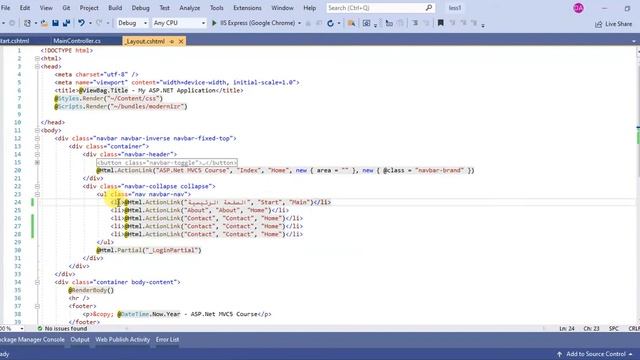Click the Search magnifier icon

[x=429, y=8]
